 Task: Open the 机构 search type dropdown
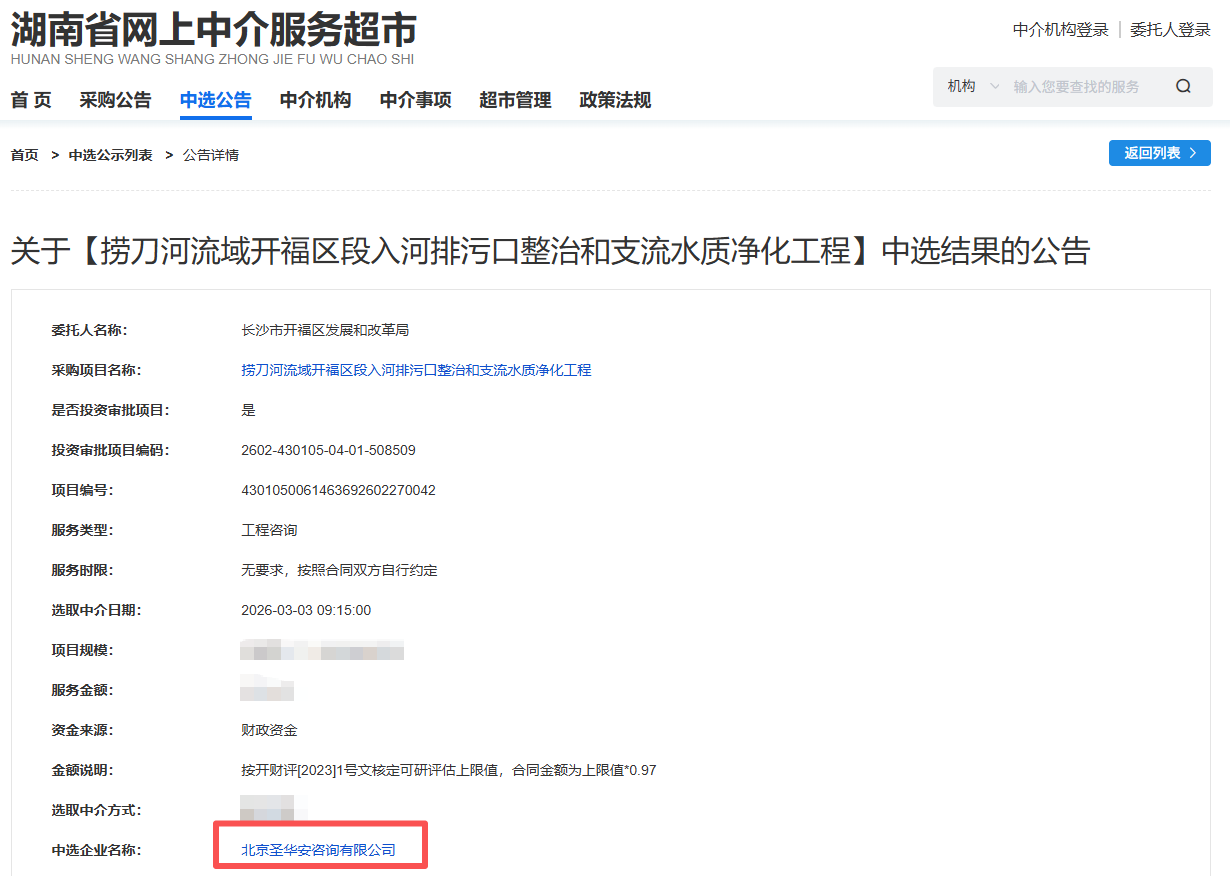963,86
